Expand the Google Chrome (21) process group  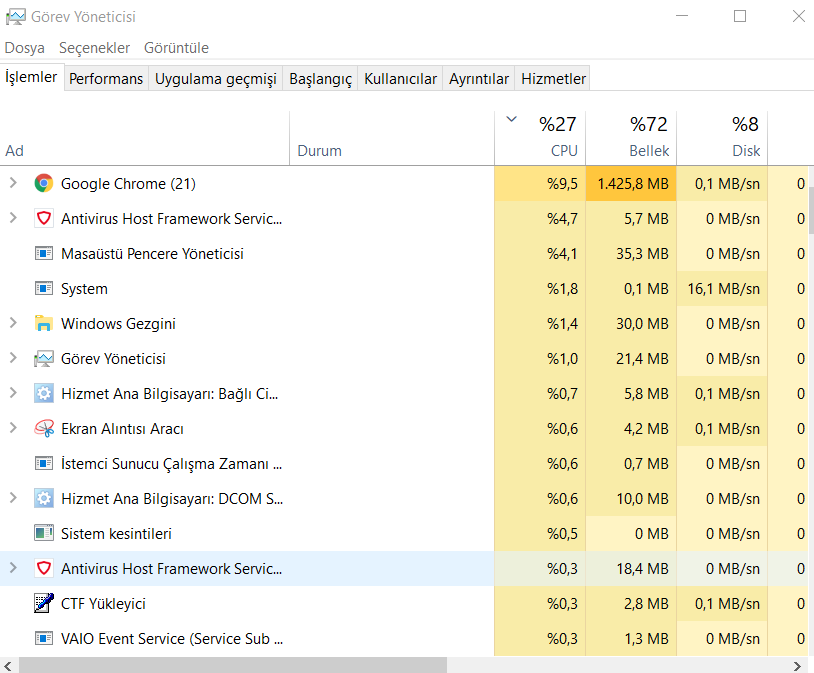point(13,183)
